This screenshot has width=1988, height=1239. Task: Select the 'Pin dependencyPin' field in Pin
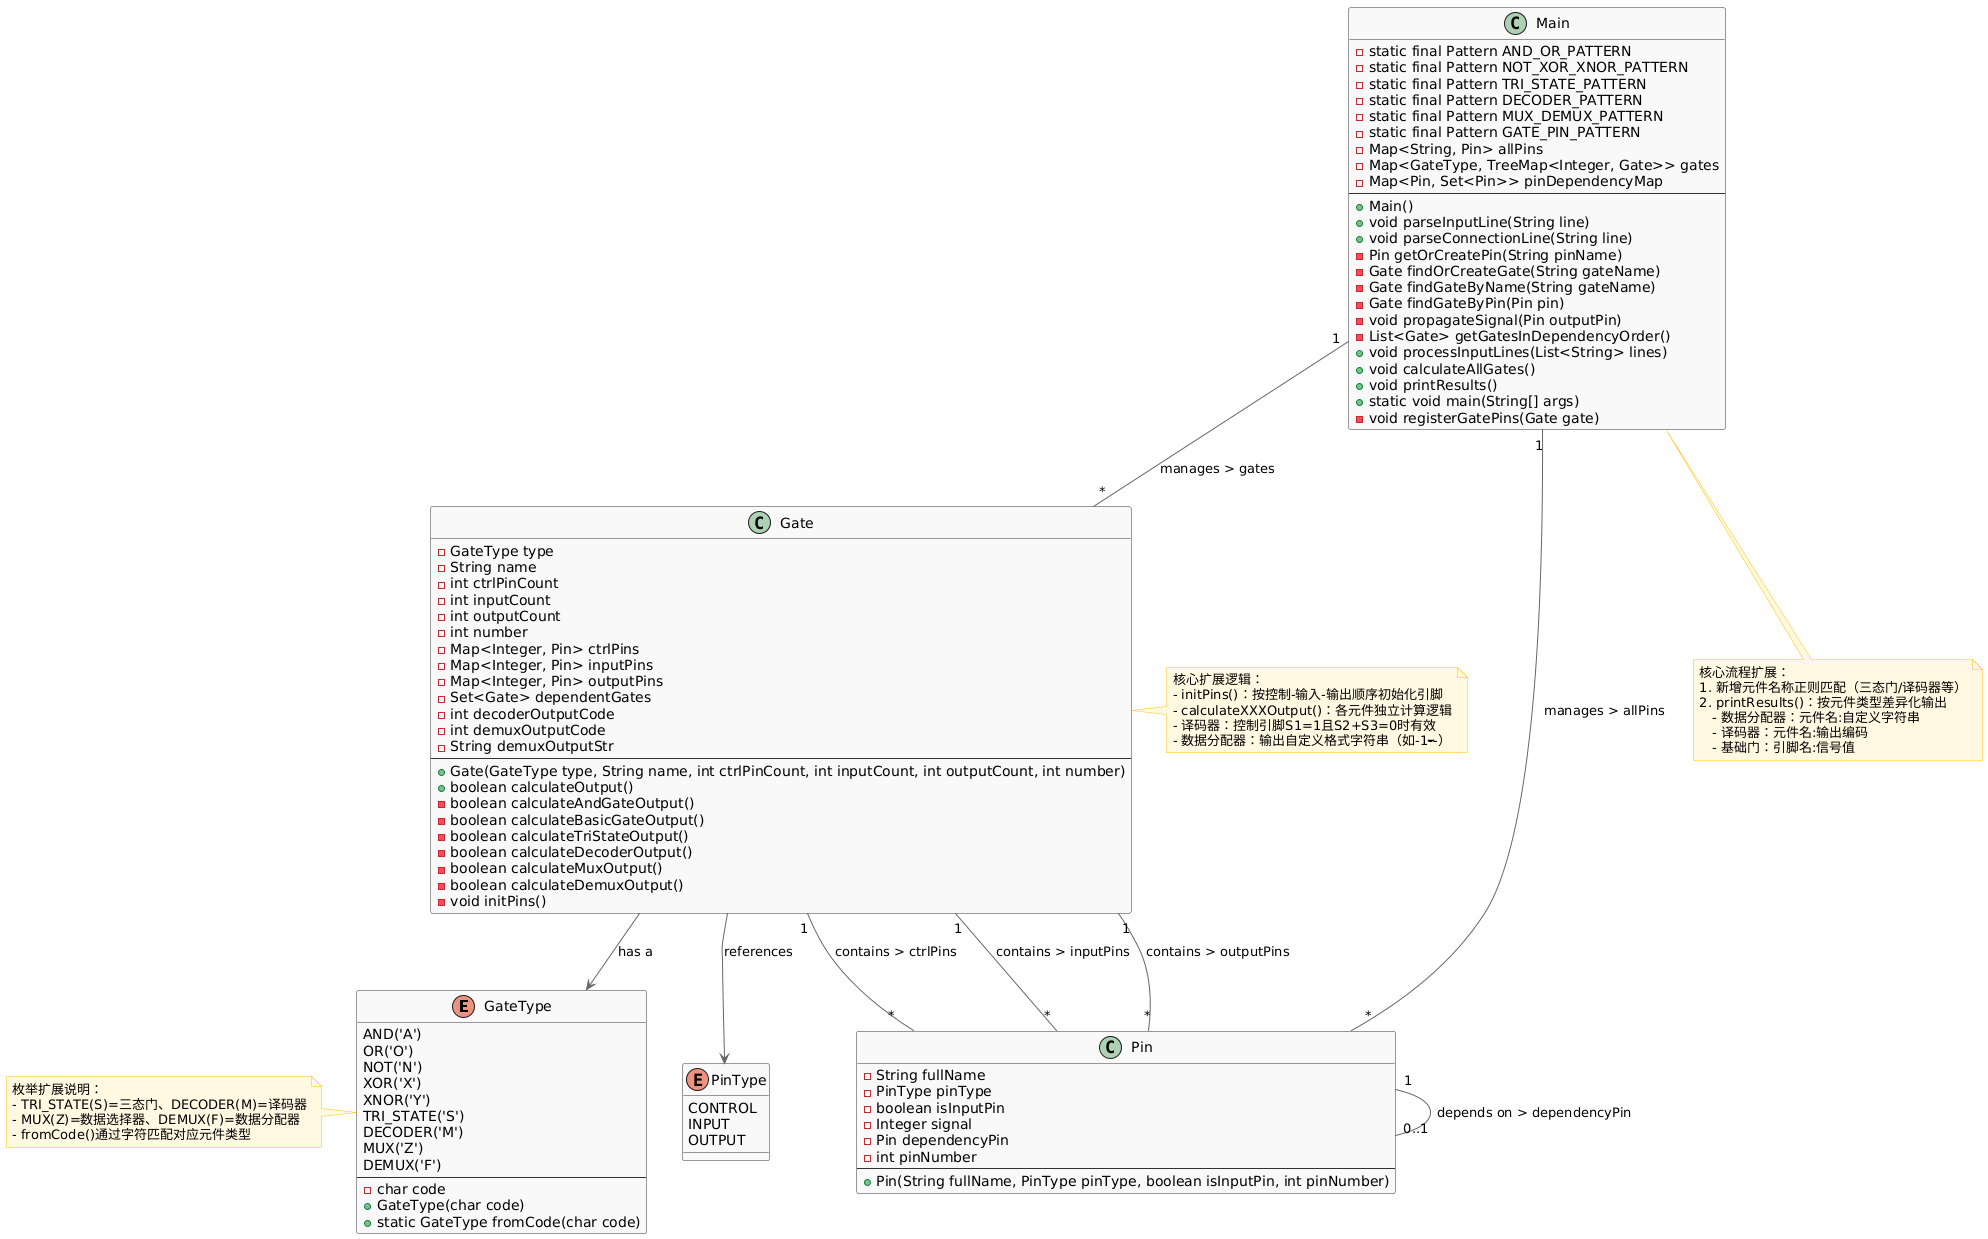coord(941,1140)
